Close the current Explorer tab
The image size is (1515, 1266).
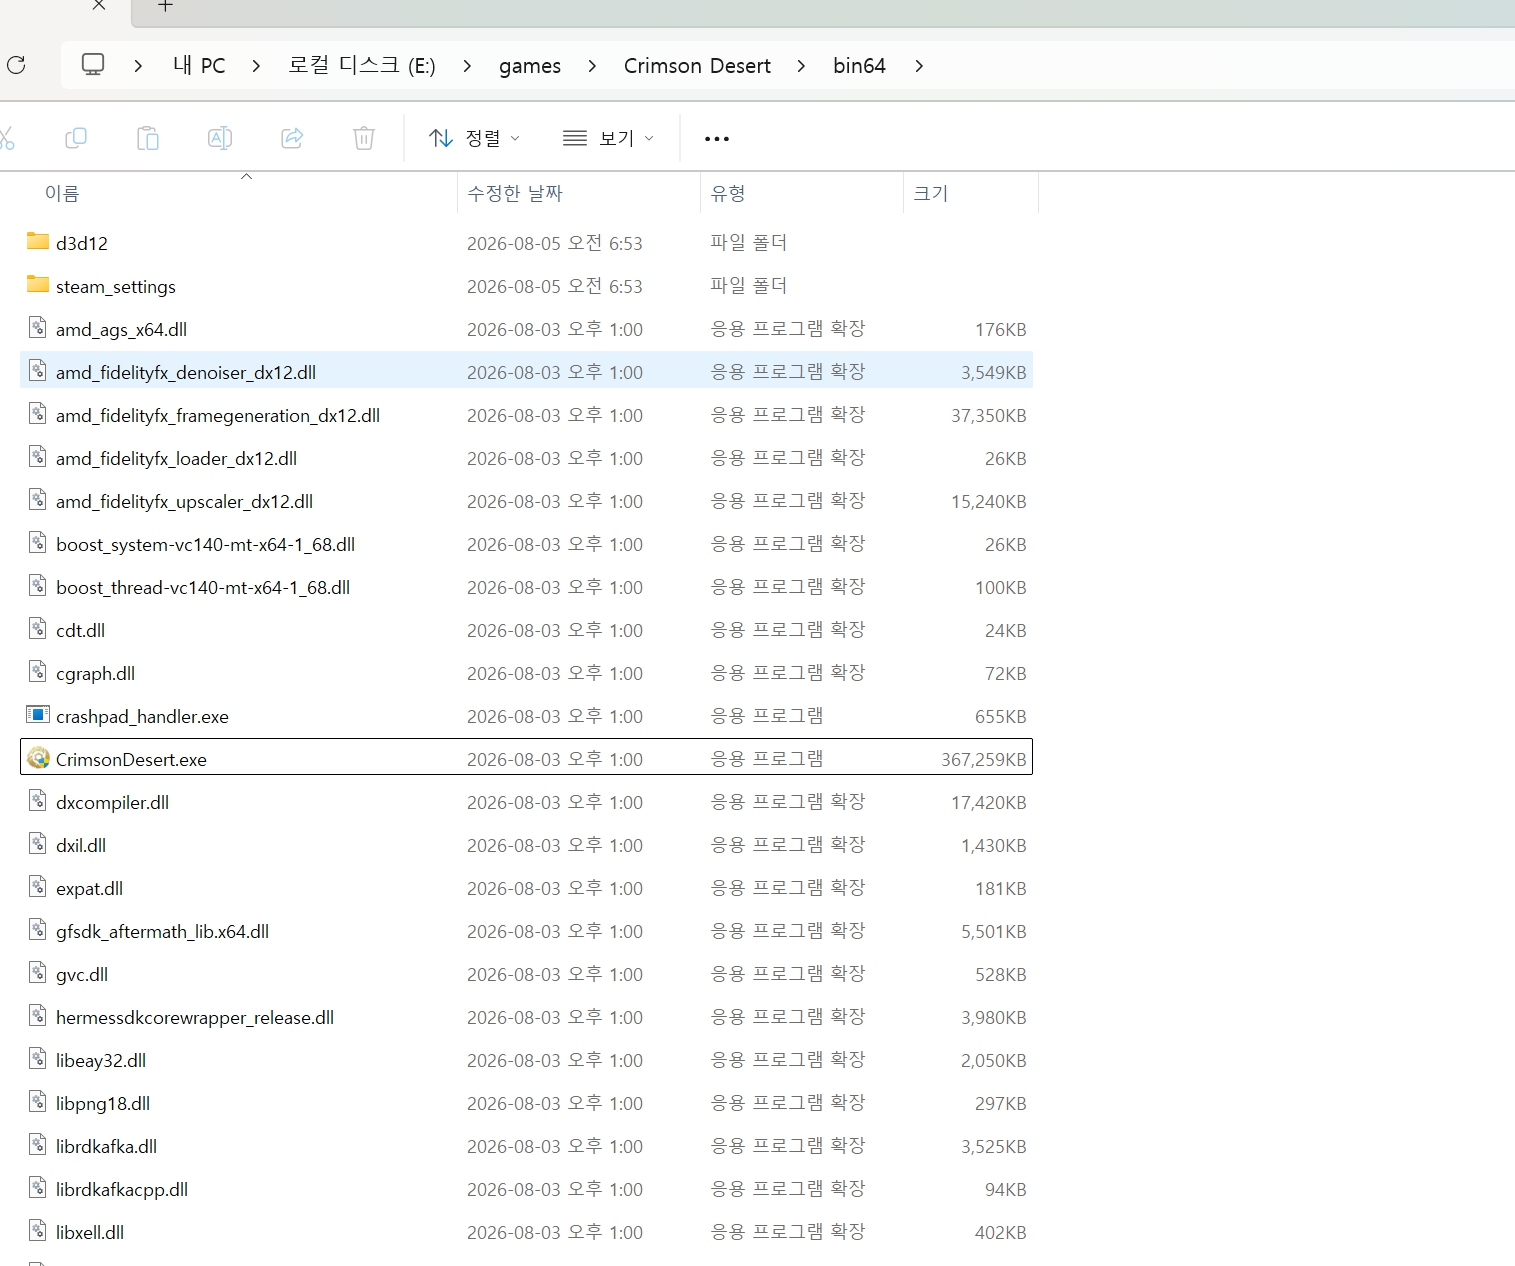[x=99, y=6]
